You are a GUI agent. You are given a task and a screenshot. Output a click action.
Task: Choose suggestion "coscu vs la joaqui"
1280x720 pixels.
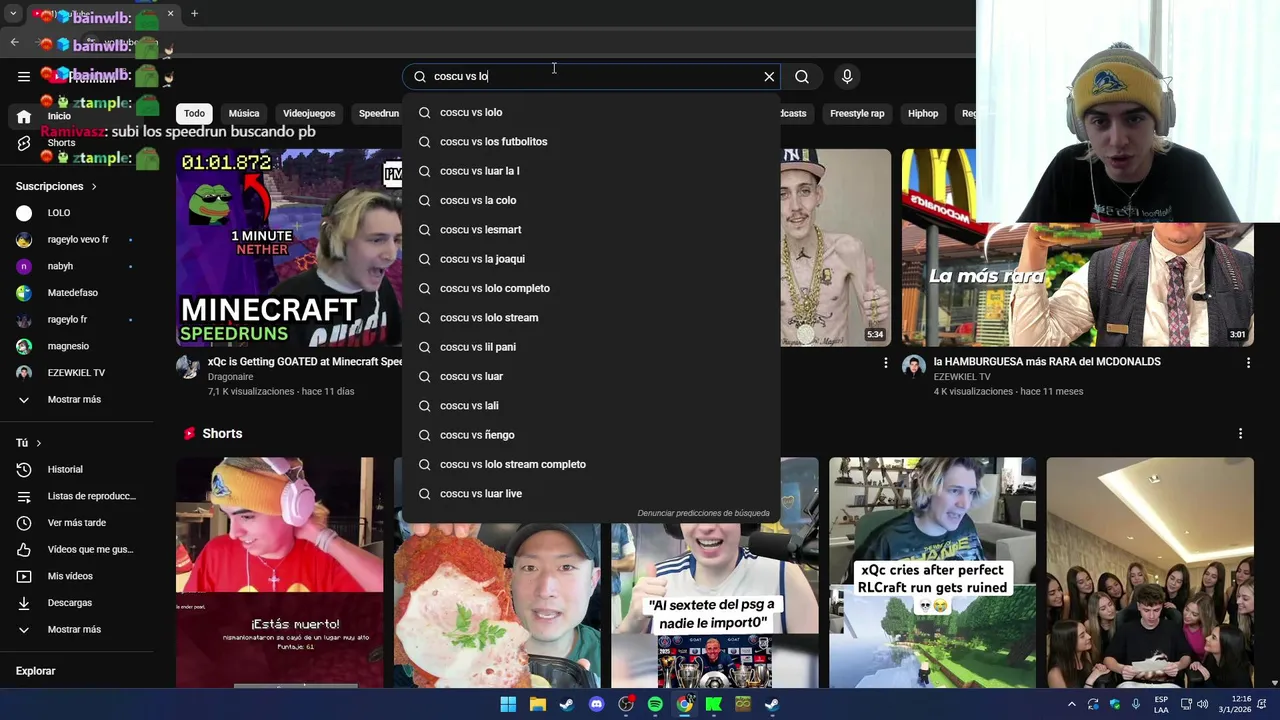(591, 259)
